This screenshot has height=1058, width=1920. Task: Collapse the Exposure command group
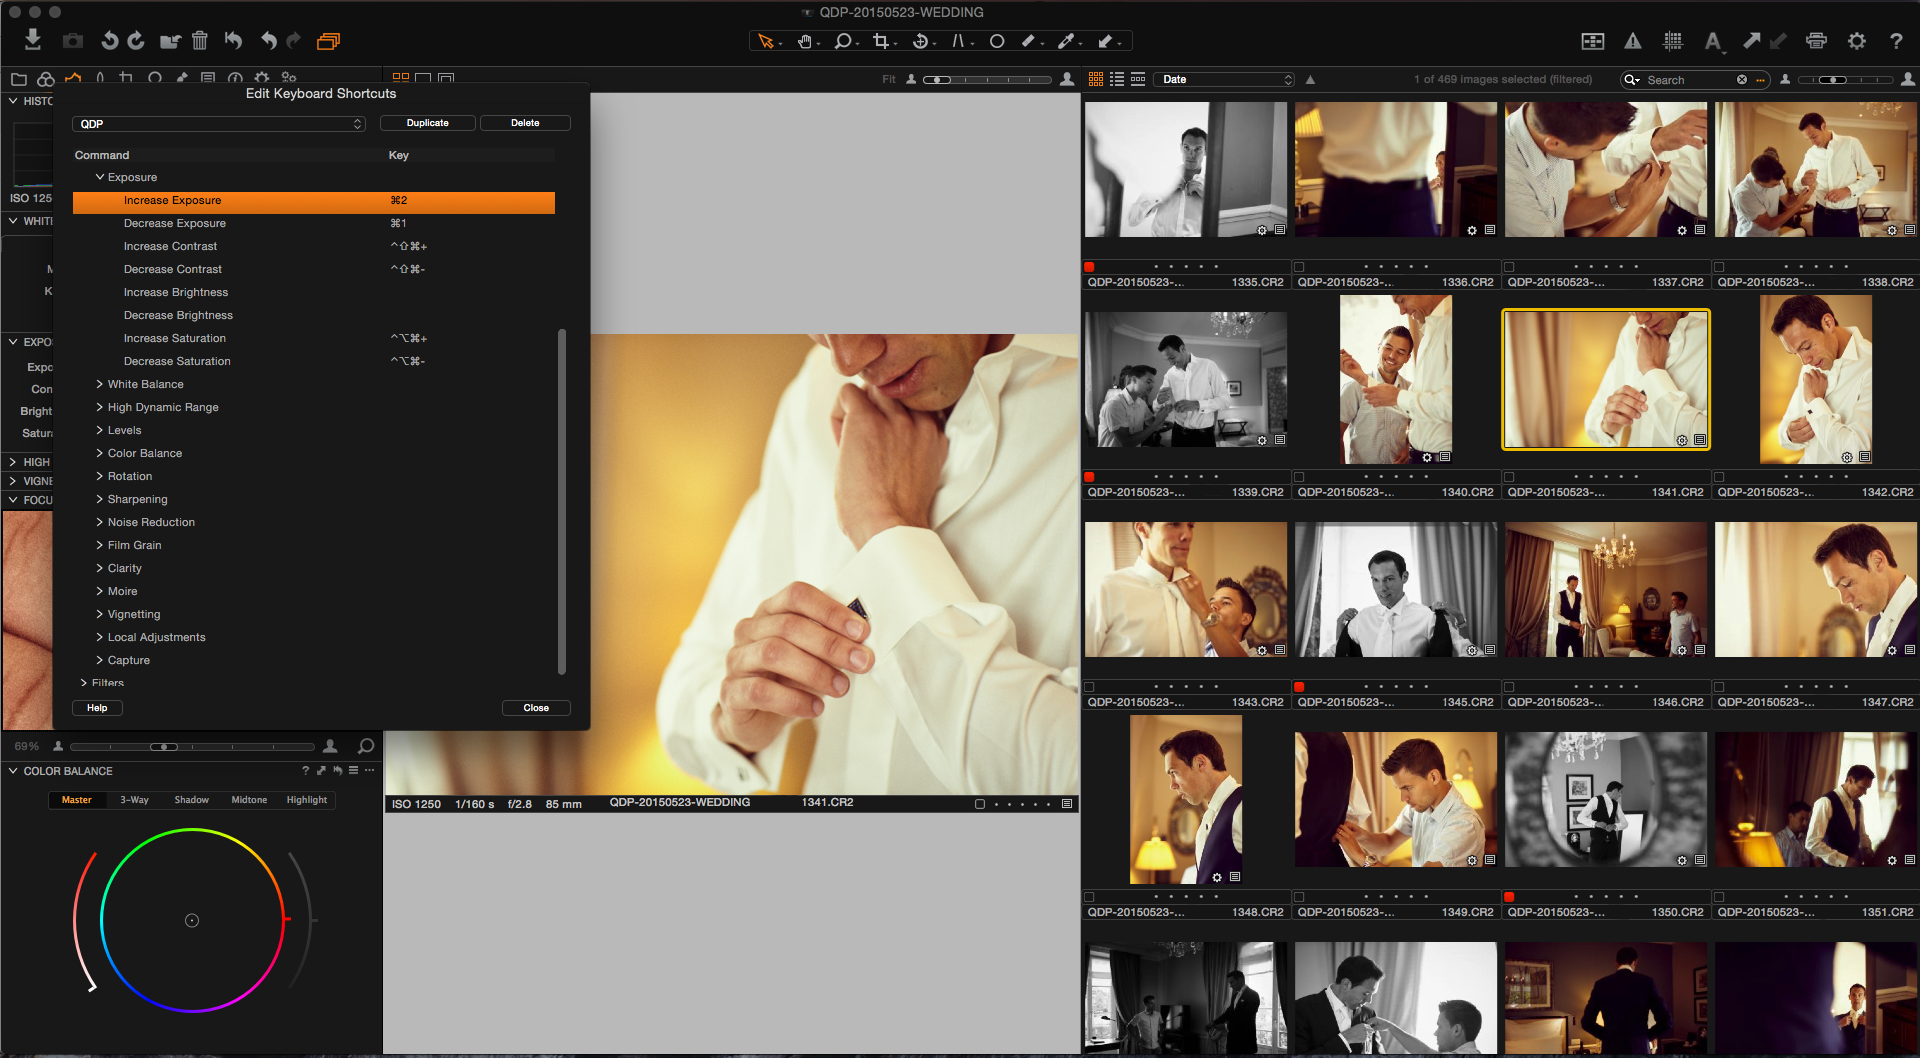coord(100,177)
